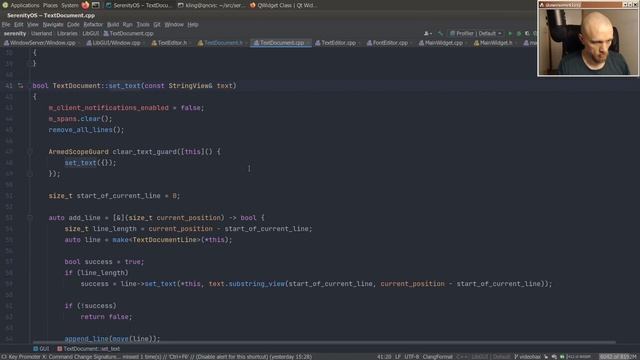Open the Help menu
640x360 pixels.
tap(193, 24)
